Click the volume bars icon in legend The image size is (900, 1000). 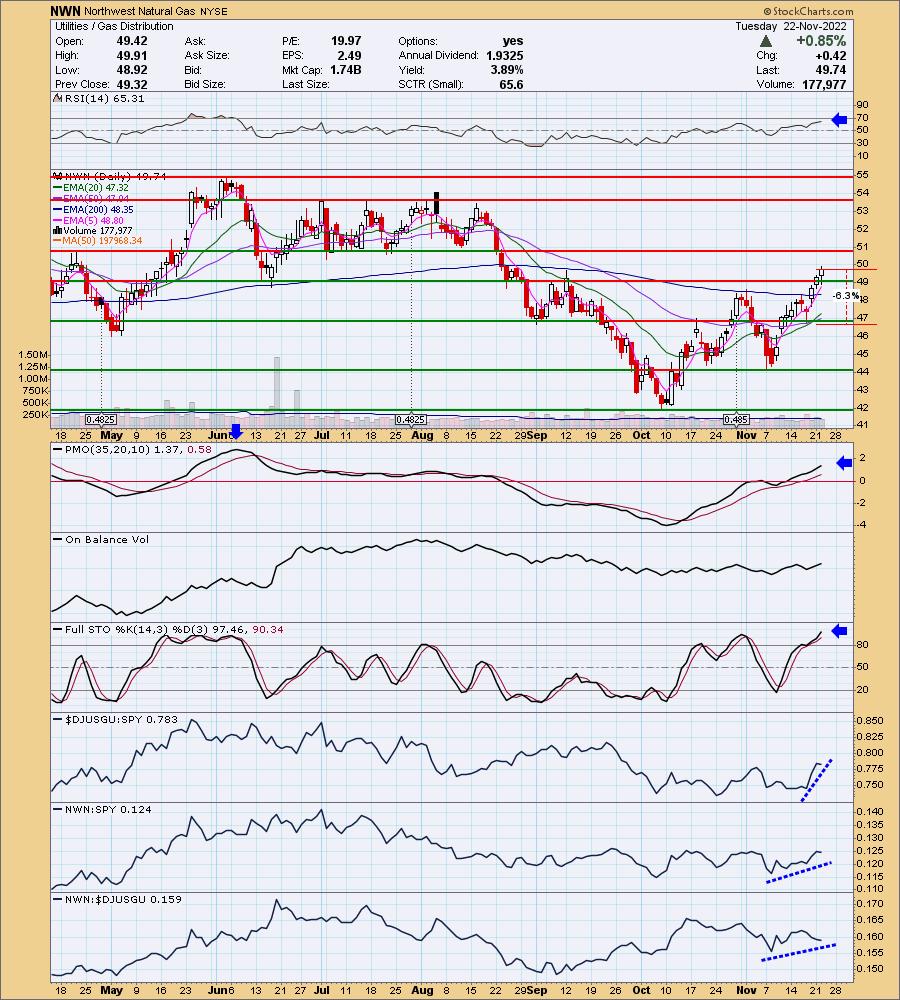[57, 230]
